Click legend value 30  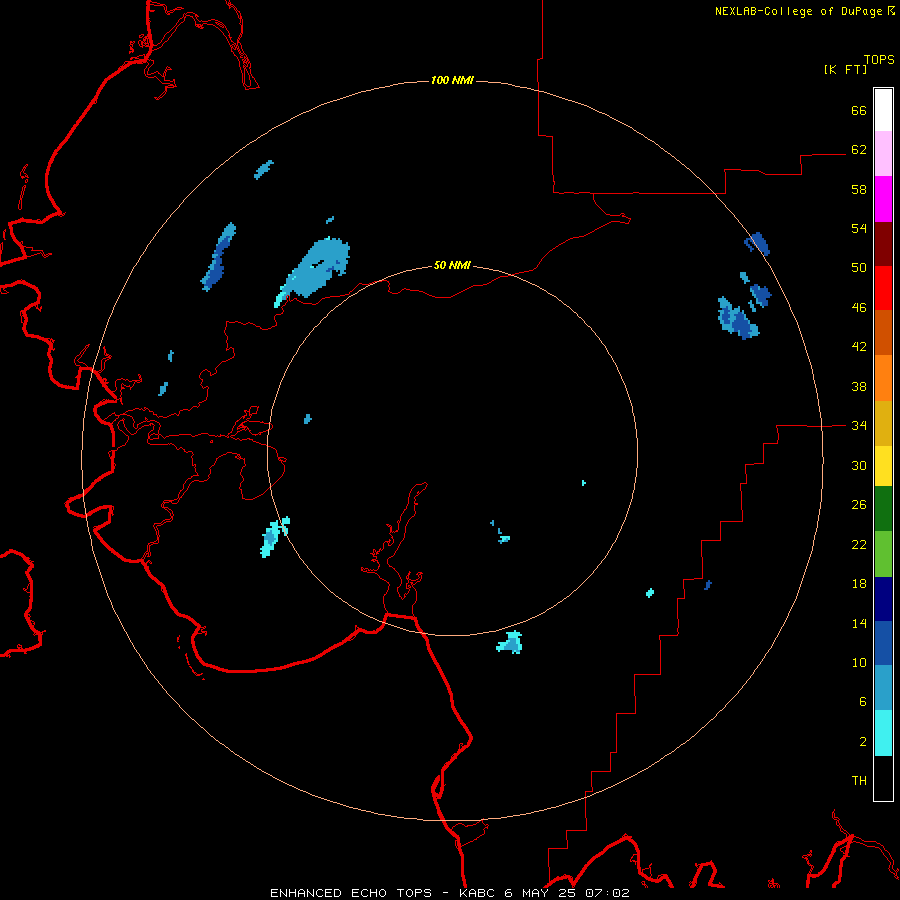point(859,465)
